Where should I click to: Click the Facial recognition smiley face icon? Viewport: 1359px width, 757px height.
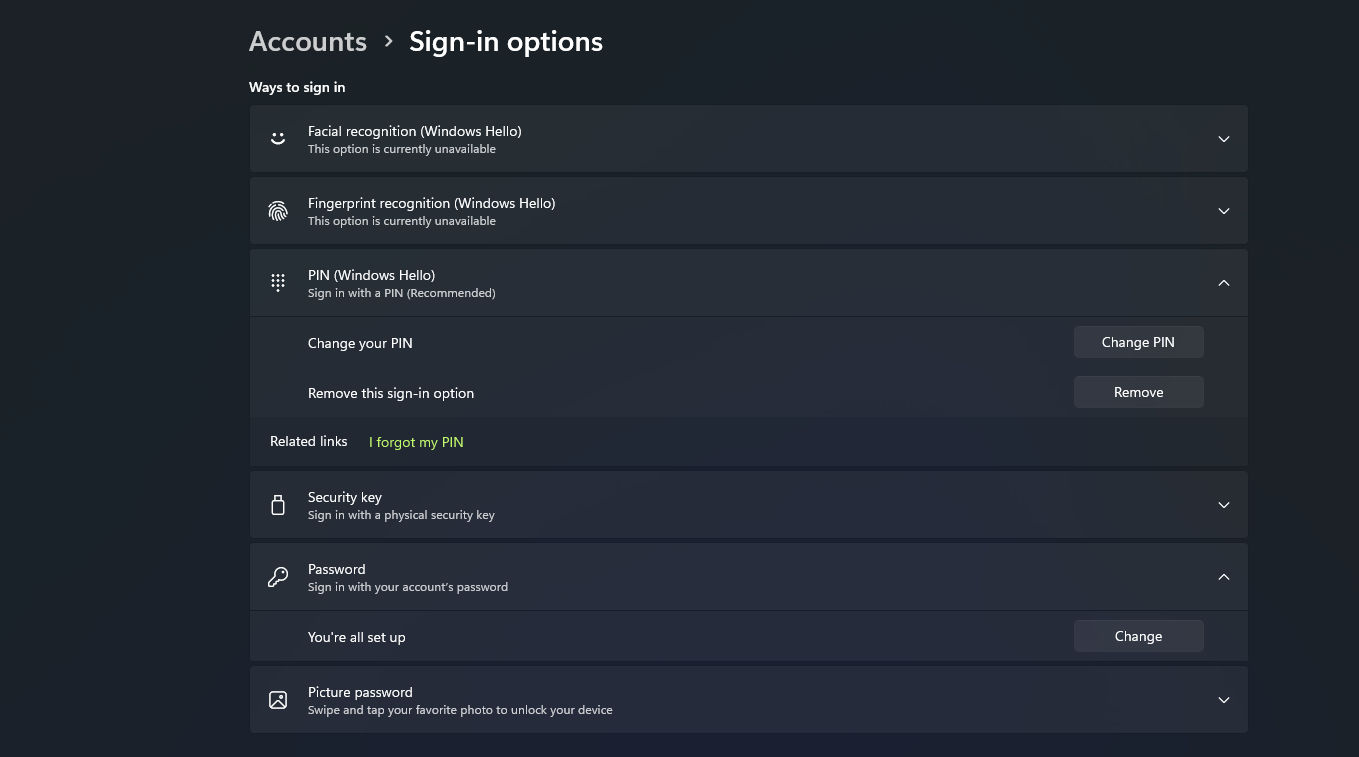278,139
